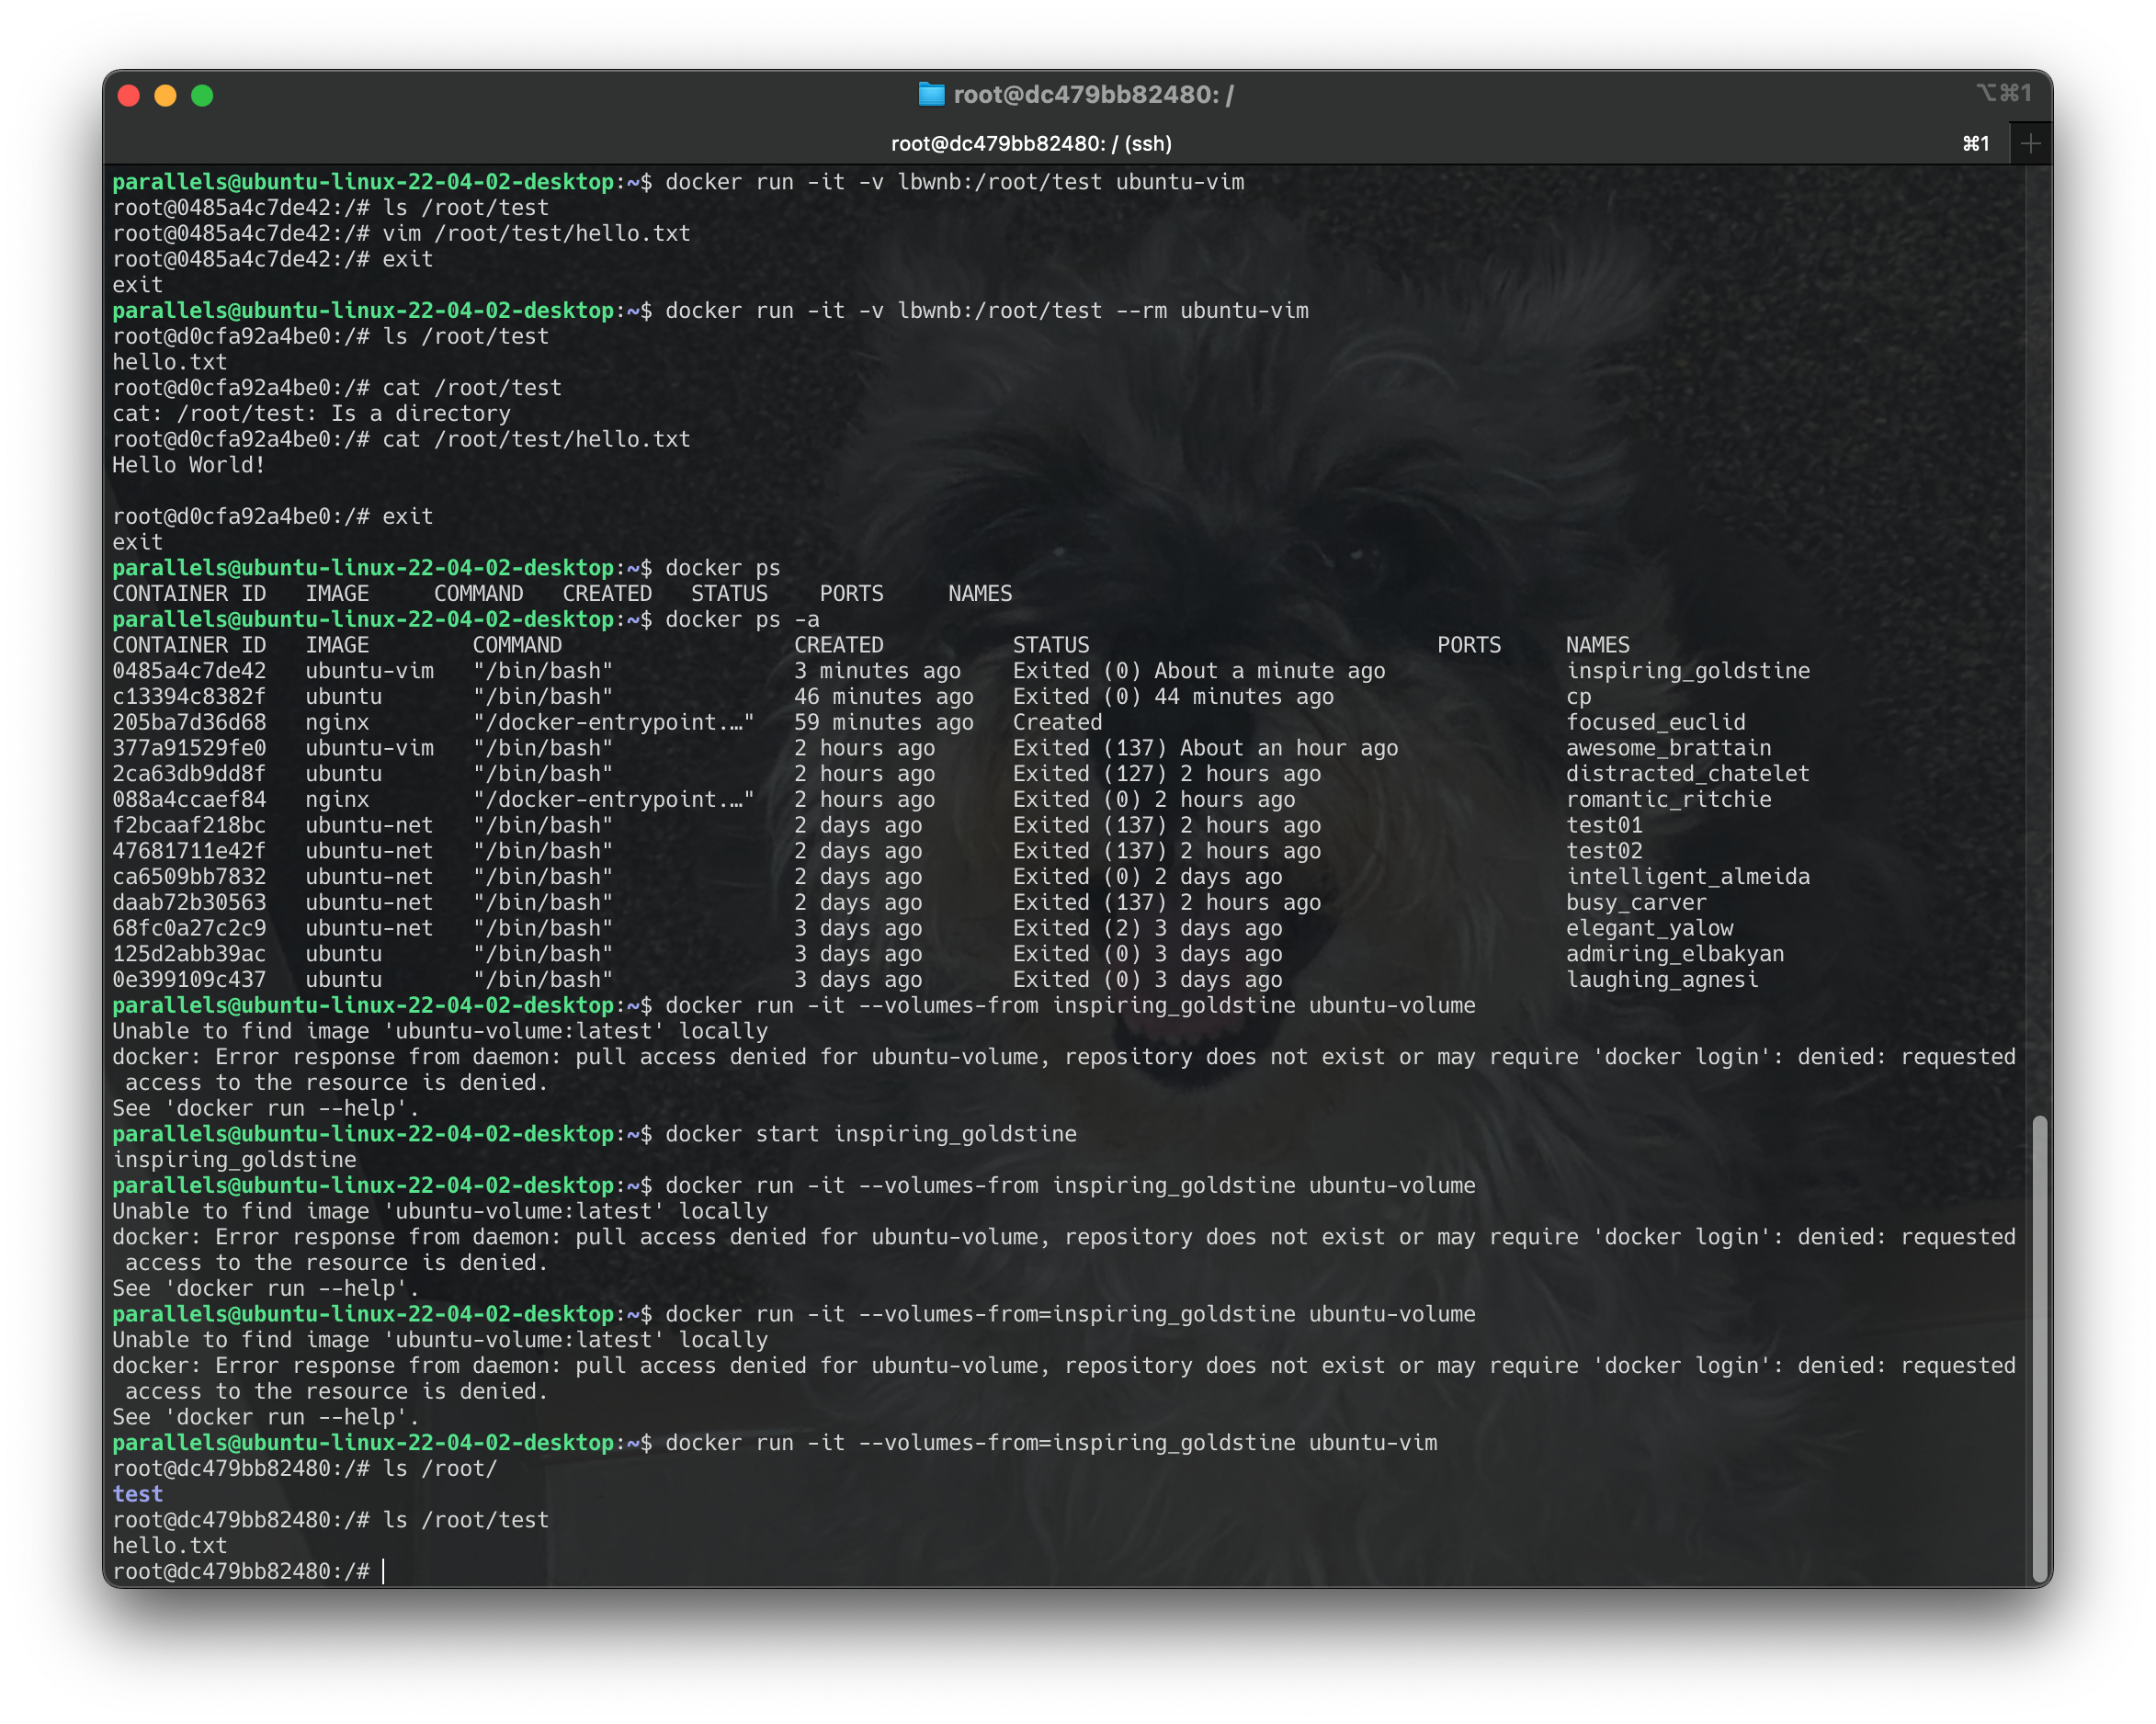Click '46 minutes ago' created time
Viewport: 2156px width, 1724px height.
tap(884, 696)
